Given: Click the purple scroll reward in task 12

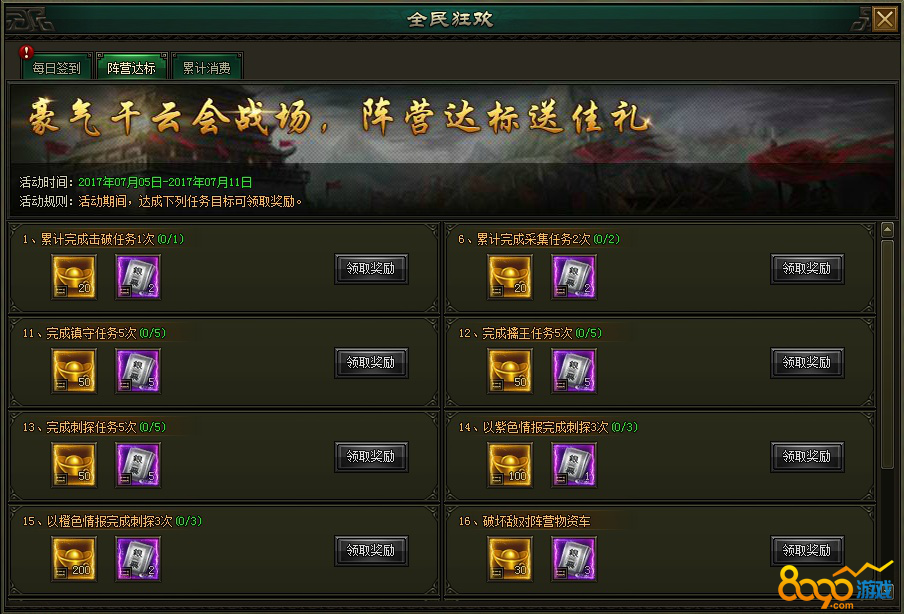Looking at the screenshot, I should (x=574, y=371).
